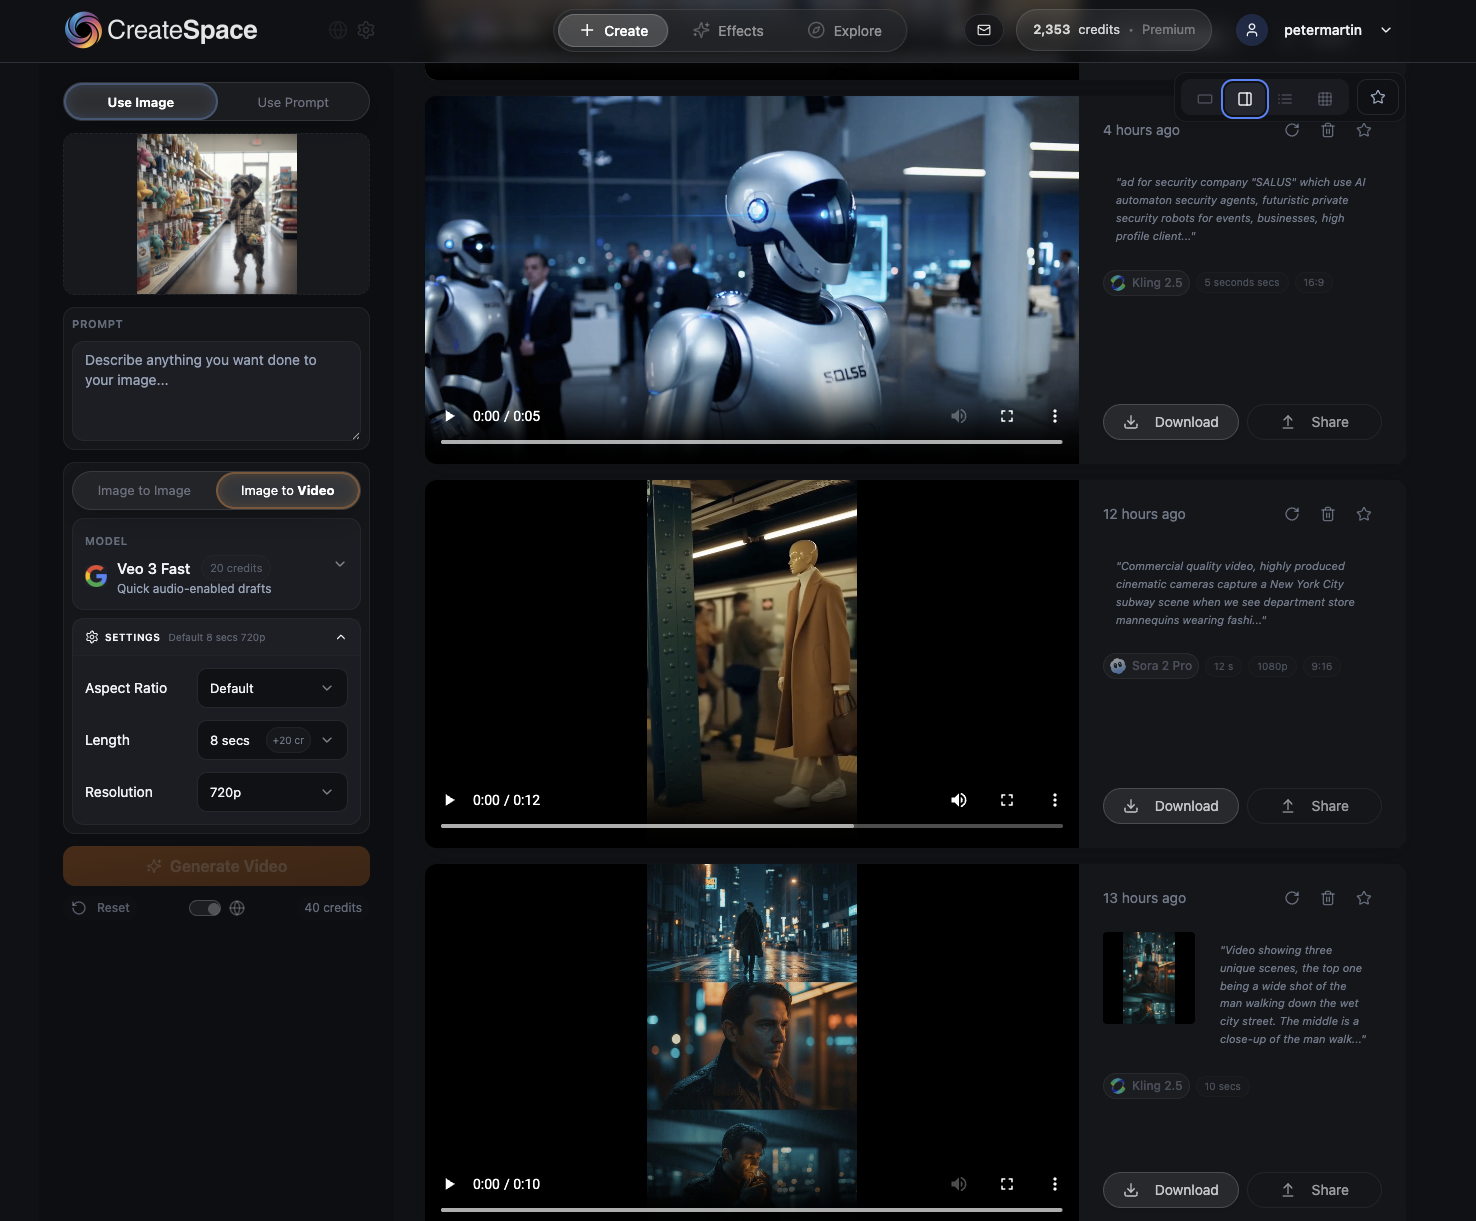Reset the generation settings
Viewport: 1476px width, 1221px height.
(101, 908)
